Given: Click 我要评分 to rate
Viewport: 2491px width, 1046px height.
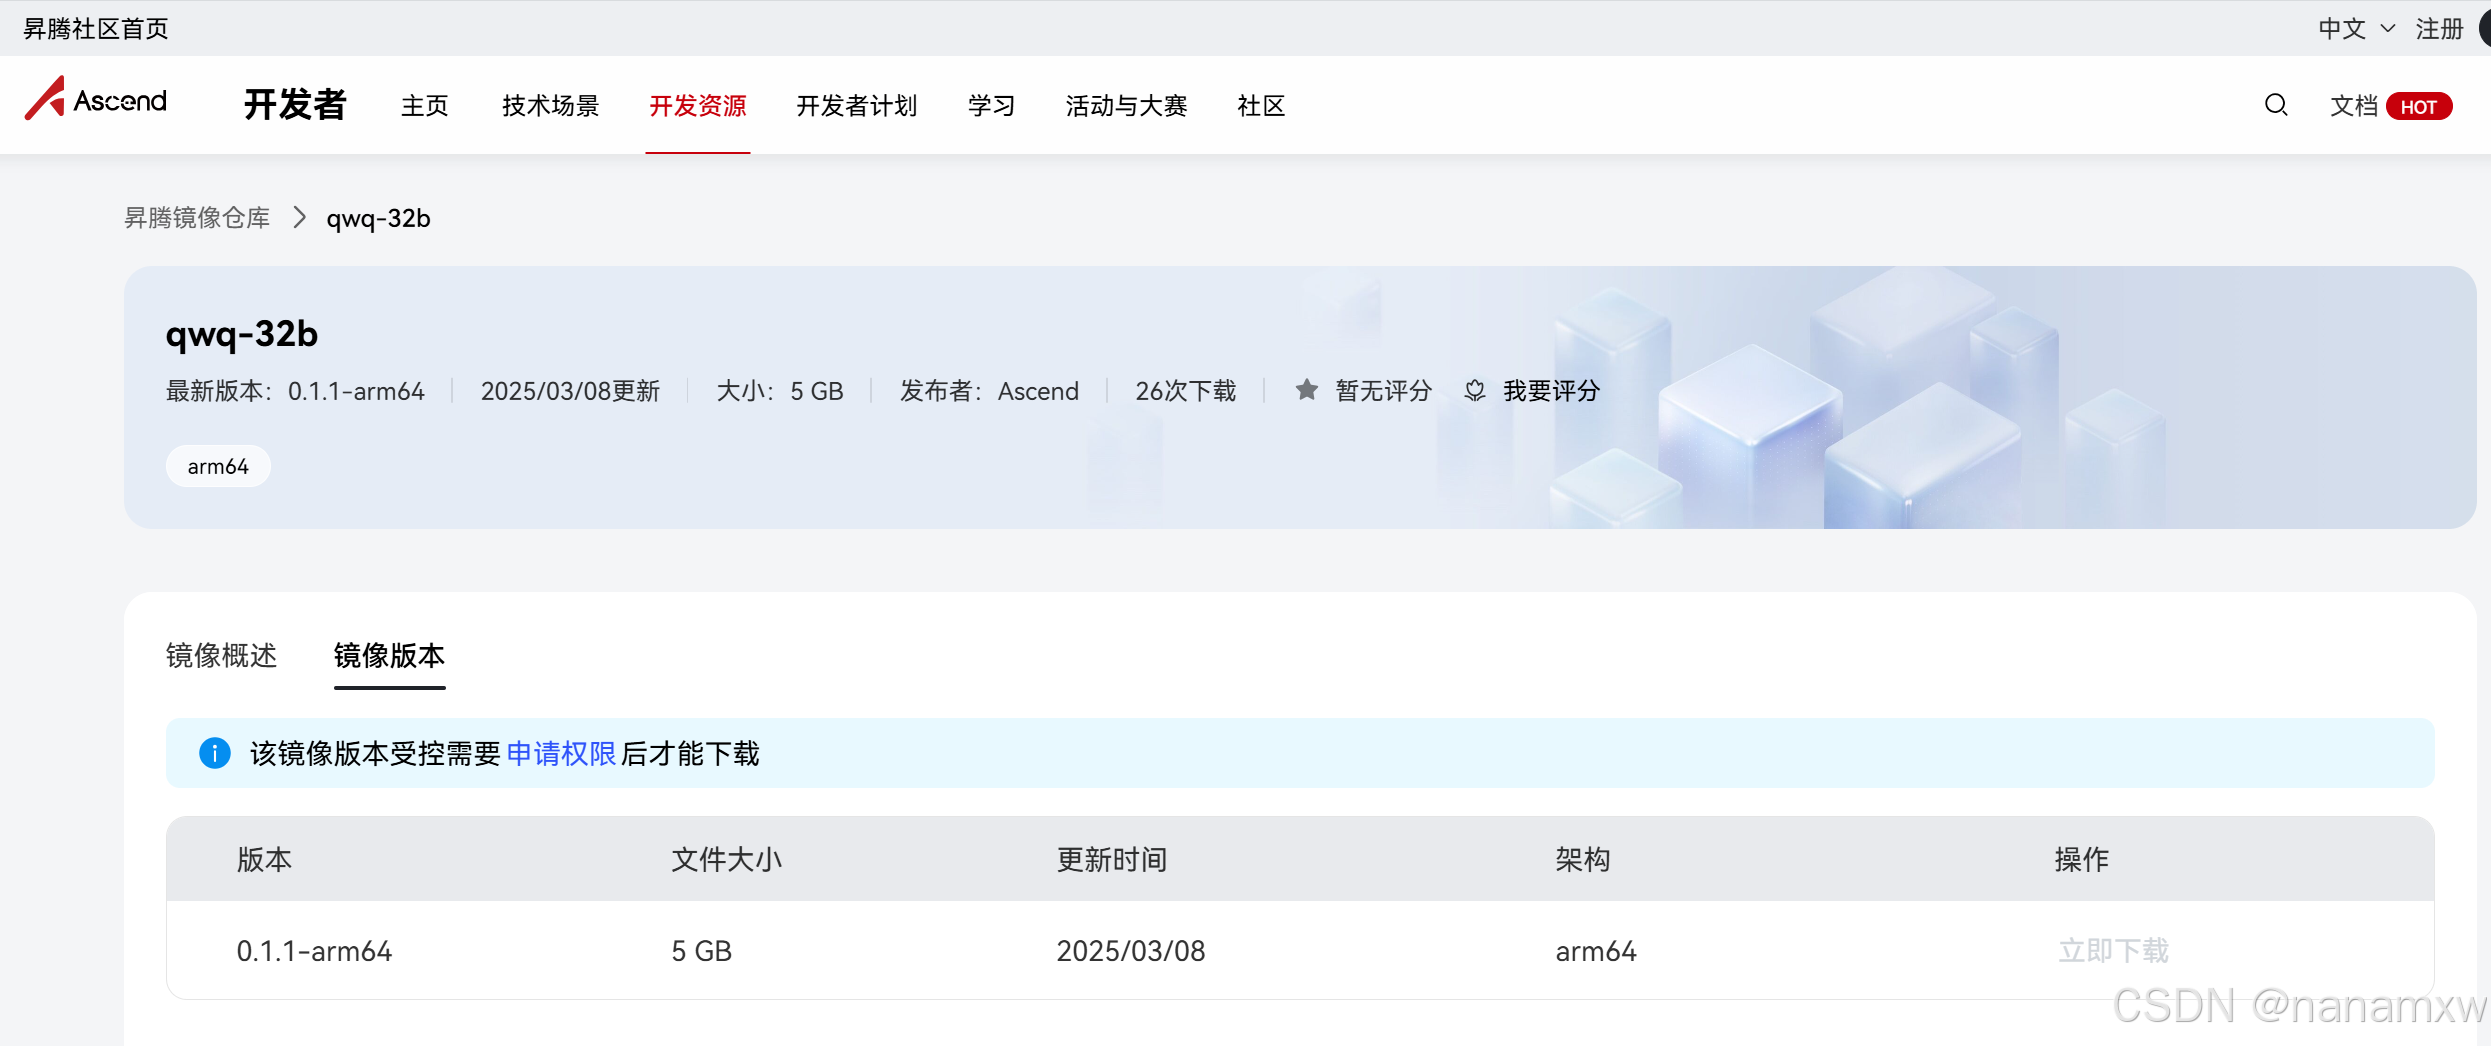Looking at the screenshot, I should 1551,390.
